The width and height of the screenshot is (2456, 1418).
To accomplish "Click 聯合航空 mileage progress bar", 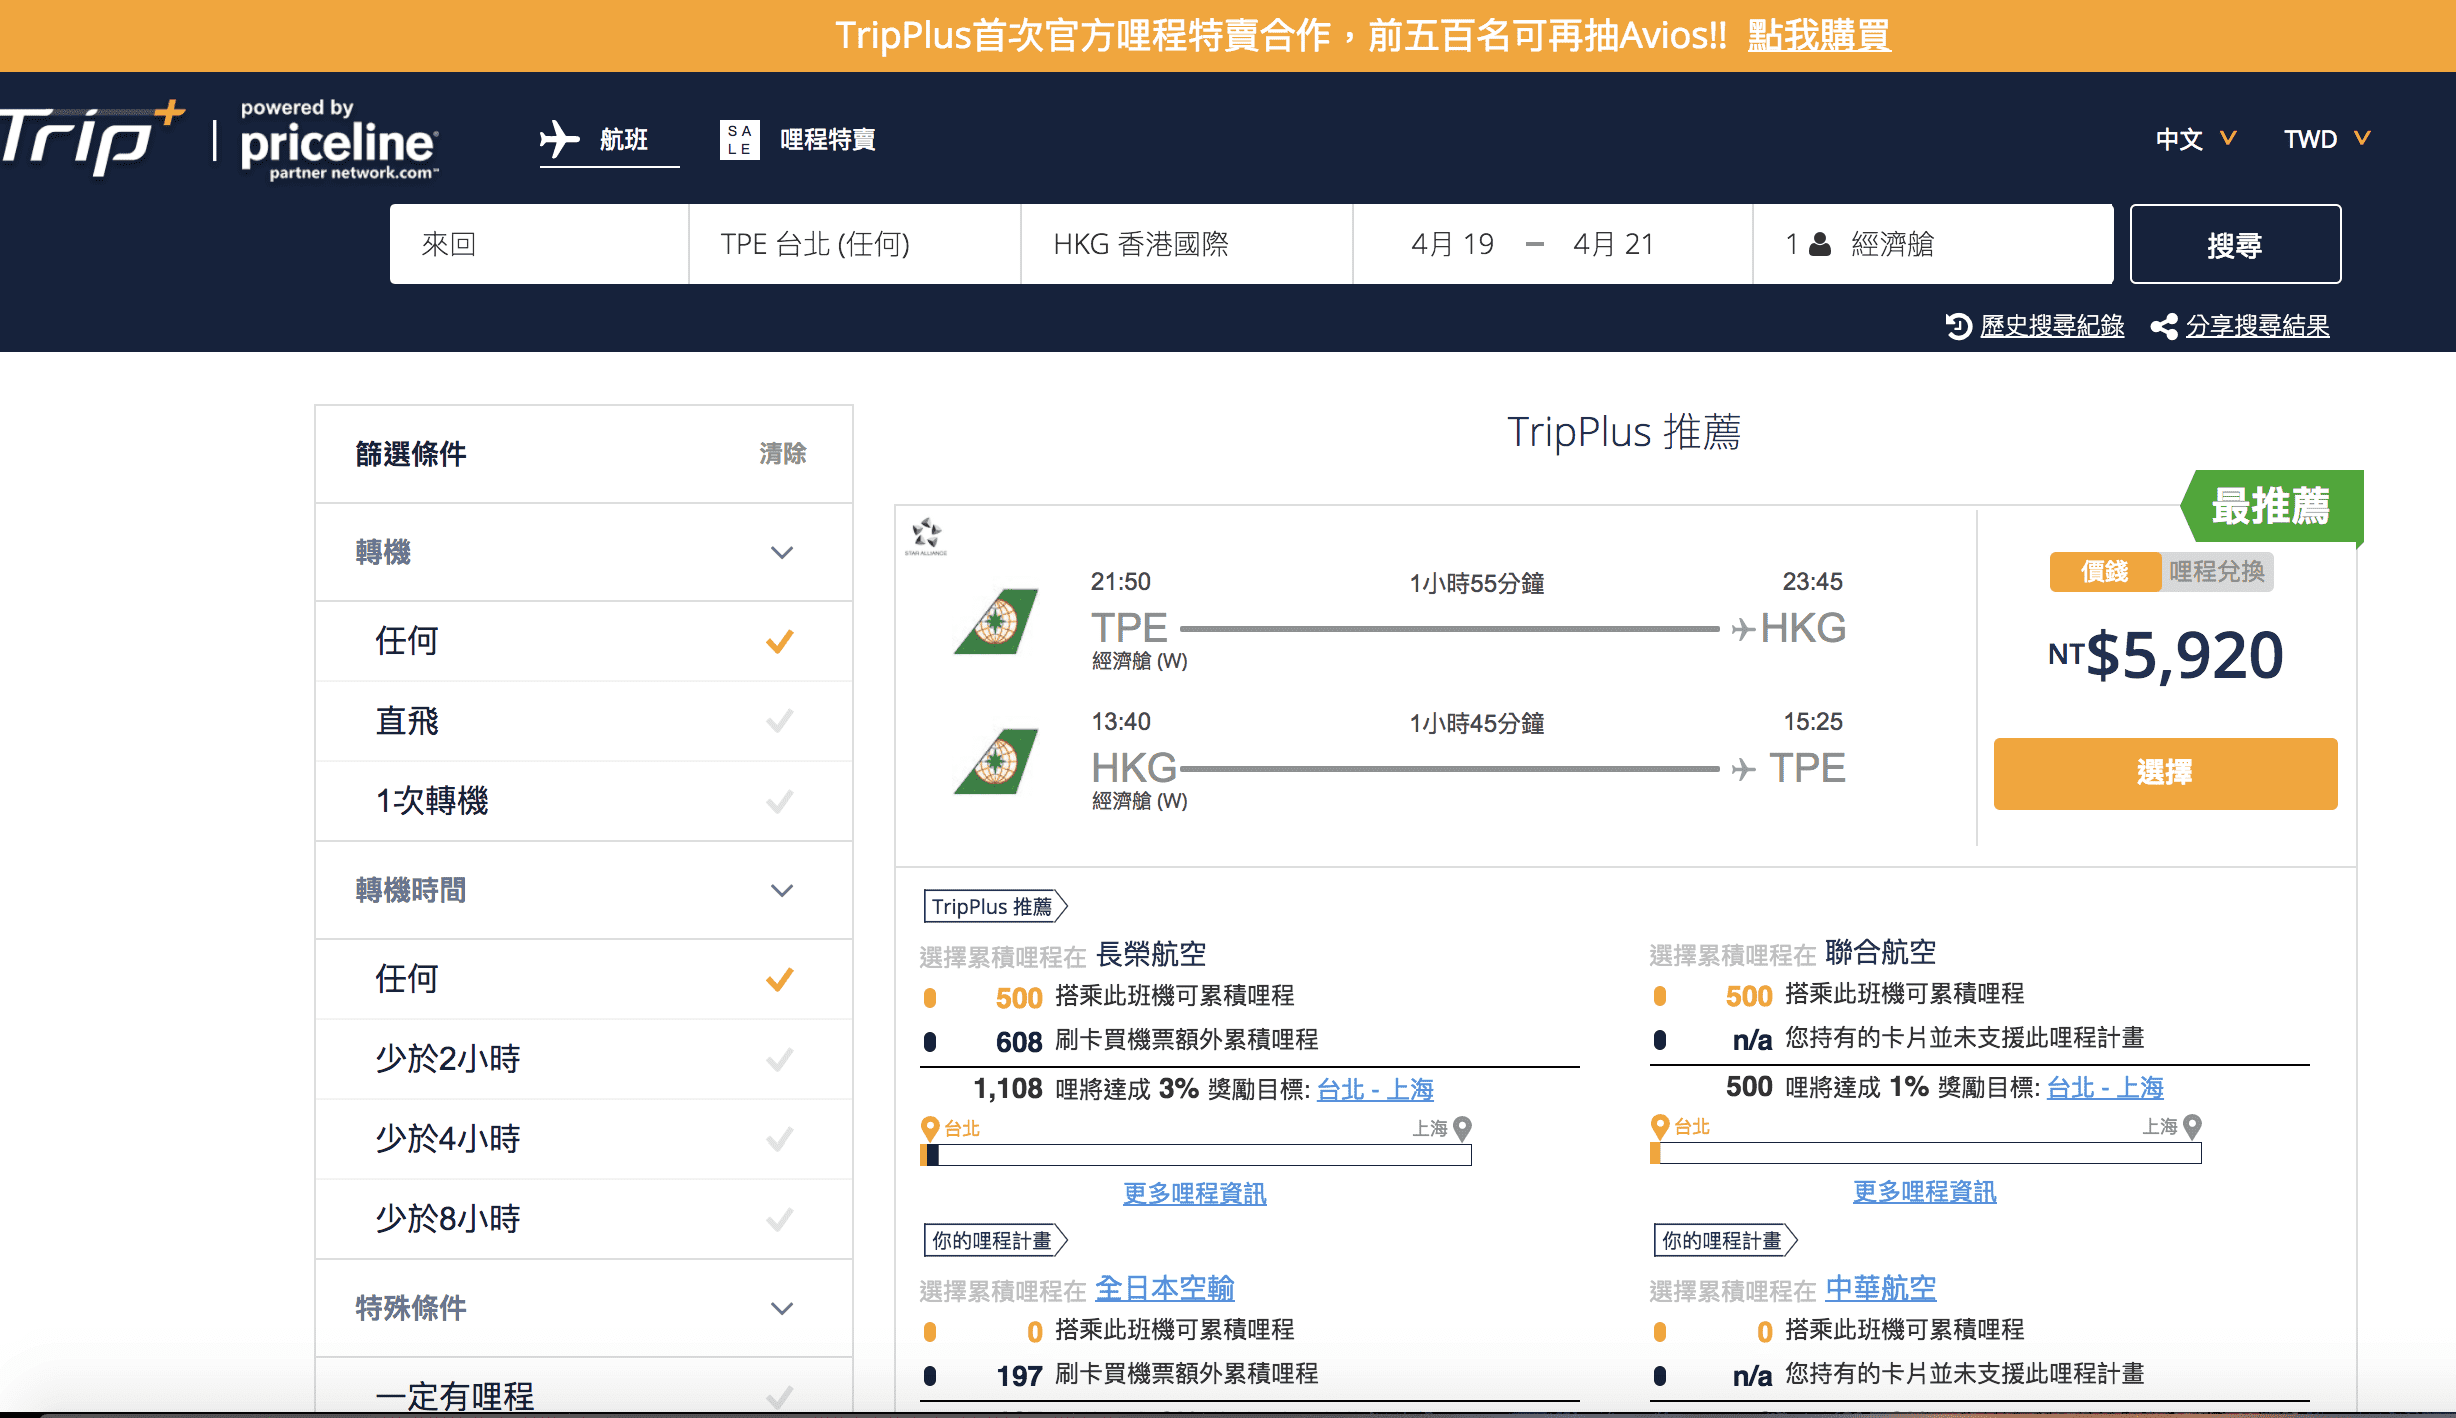I will point(1926,1153).
